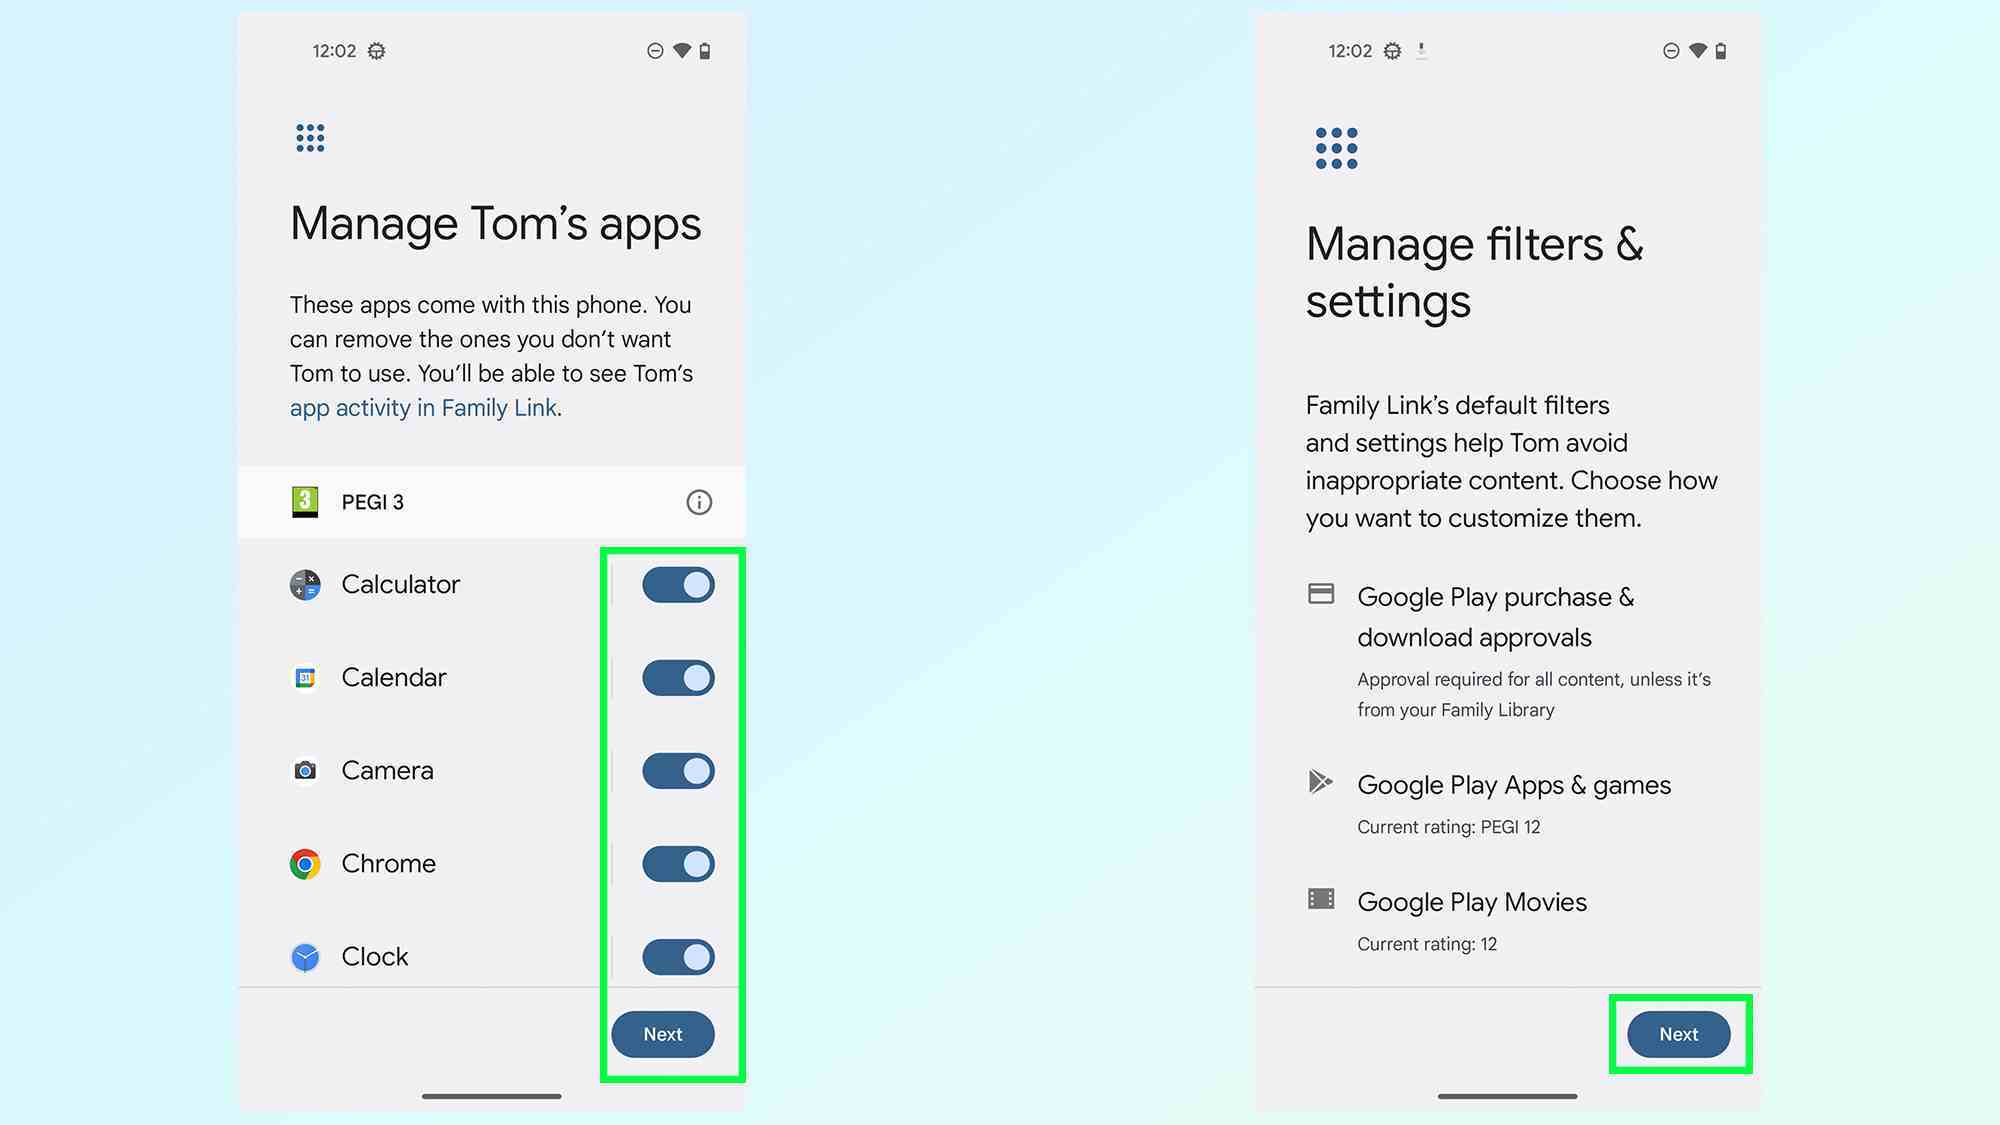The width and height of the screenshot is (2000, 1125).
Task: Click the settings gear in right phone status bar
Action: click(1392, 51)
